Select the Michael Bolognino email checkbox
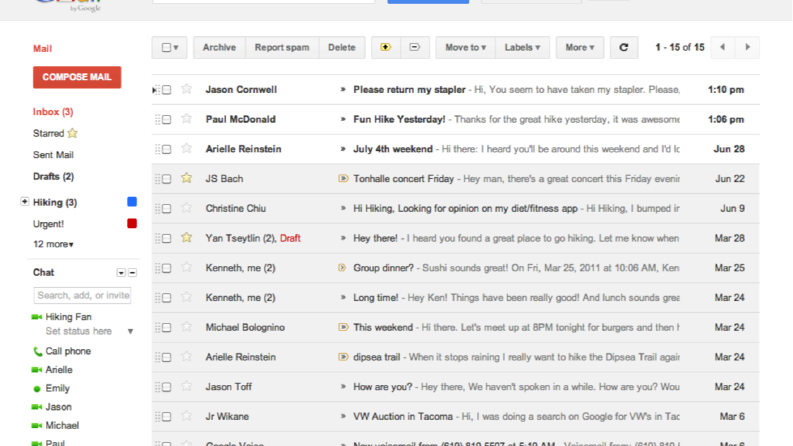Screen dimensions: 793x446 point(166,328)
